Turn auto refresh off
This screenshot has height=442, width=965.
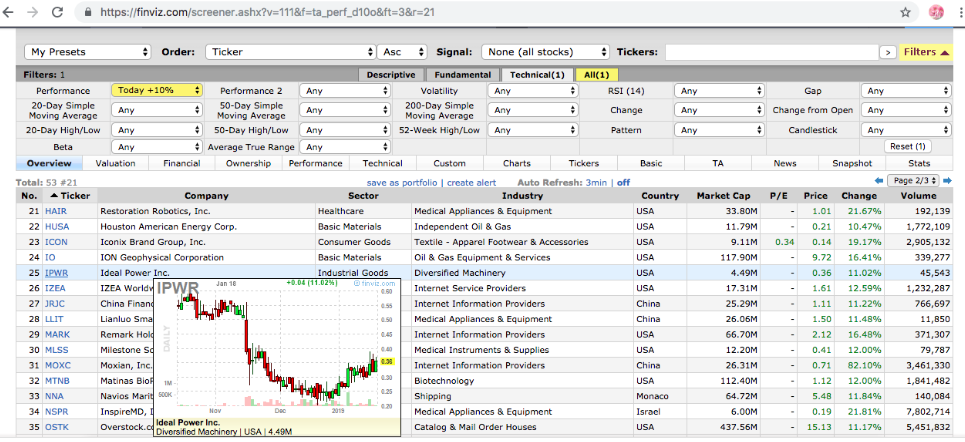[x=623, y=183]
